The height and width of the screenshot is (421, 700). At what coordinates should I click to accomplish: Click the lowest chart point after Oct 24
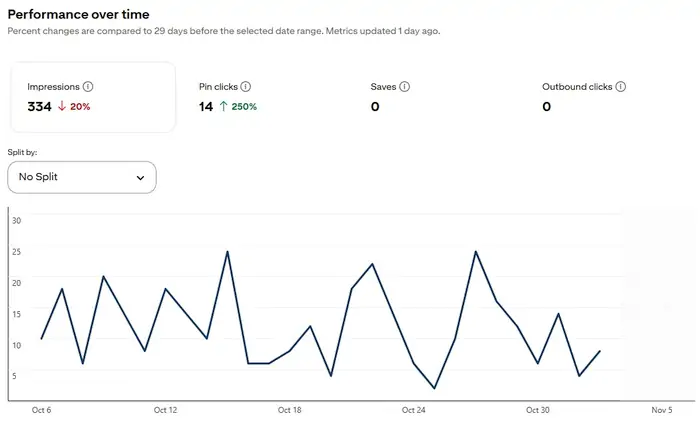[x=434, y=388]
